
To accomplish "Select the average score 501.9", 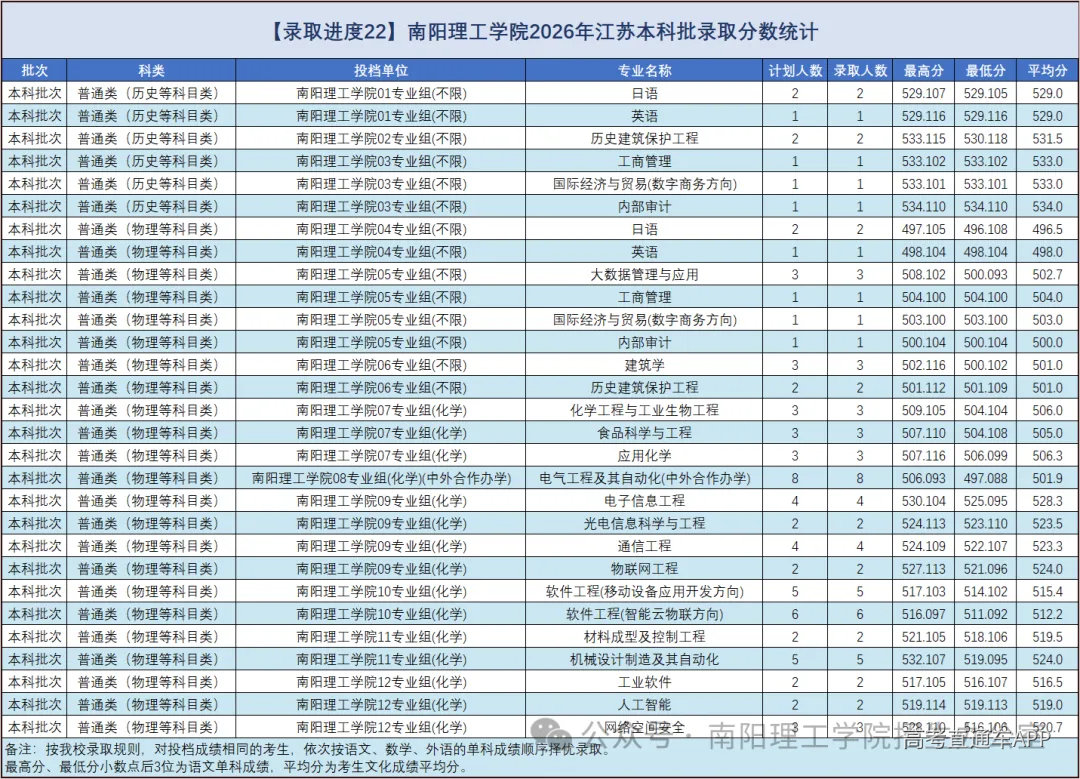I will [x=1048, y=478].
